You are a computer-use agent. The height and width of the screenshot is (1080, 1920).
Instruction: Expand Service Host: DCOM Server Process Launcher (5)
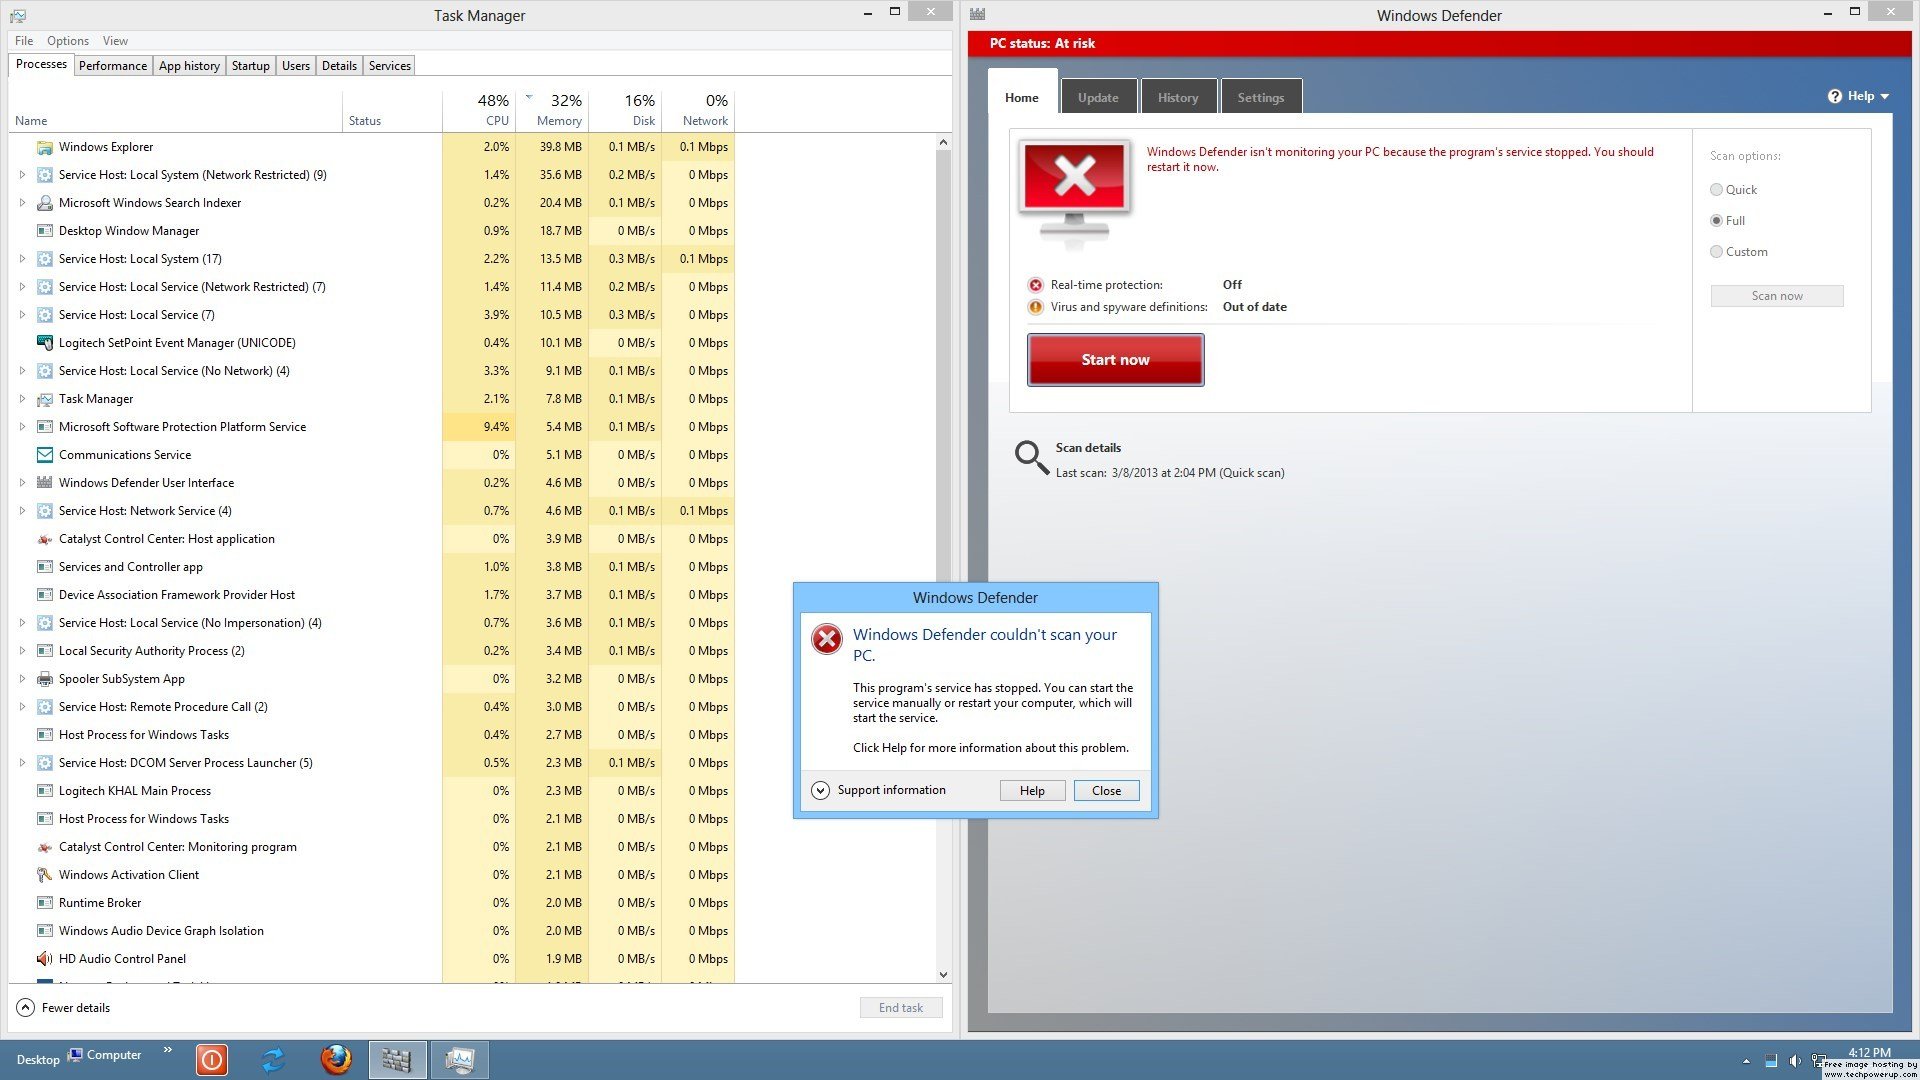[22, 763]
